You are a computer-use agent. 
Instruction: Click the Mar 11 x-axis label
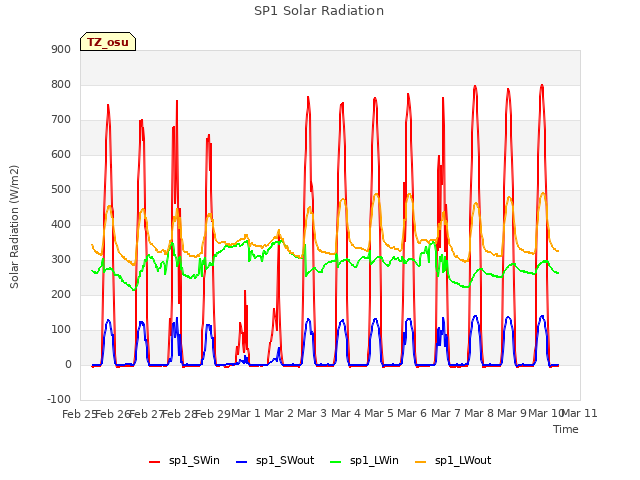click(x=580, y=414)
